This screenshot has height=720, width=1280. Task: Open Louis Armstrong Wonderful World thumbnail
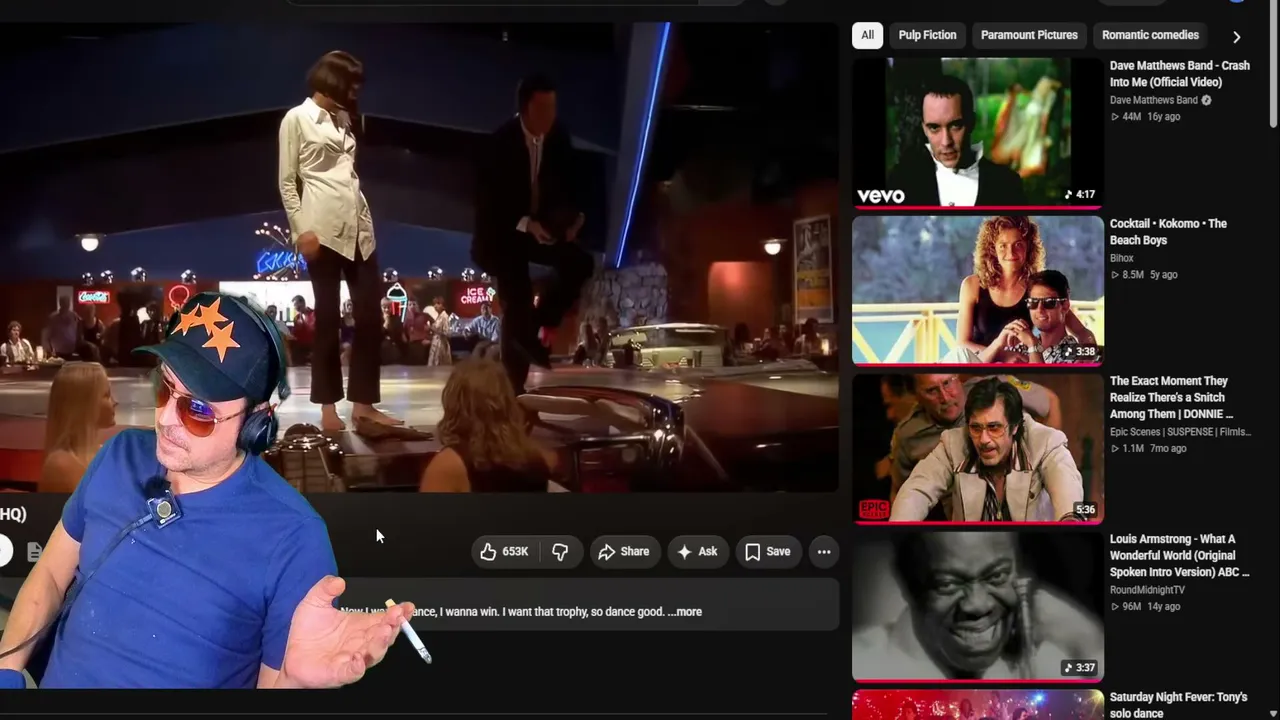978,607
